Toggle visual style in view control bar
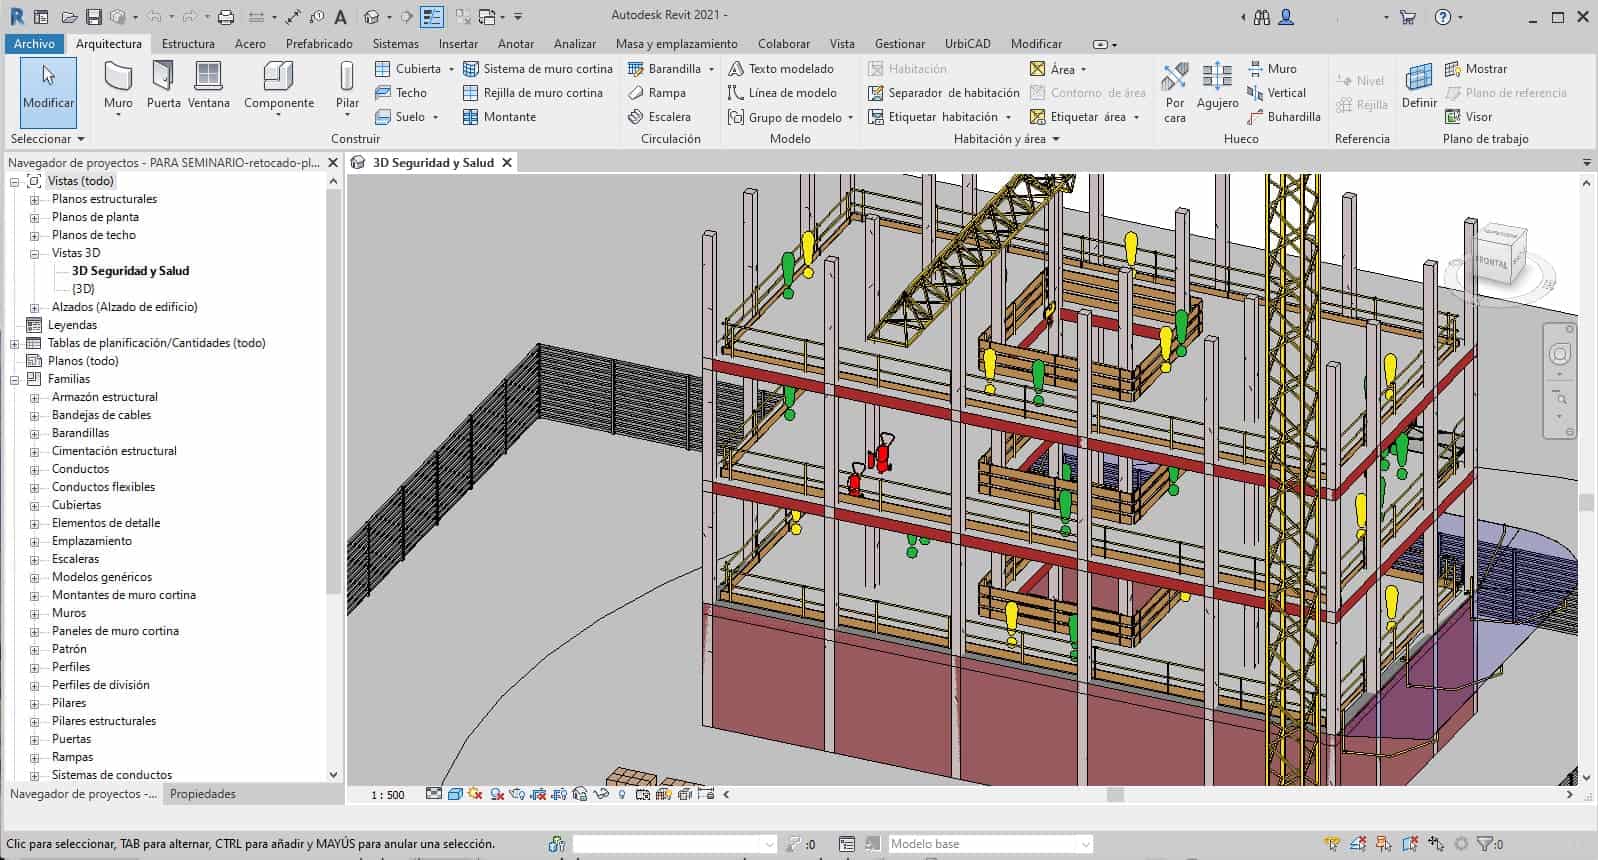Image resolution: width=1598 pixels, height=860 pixels. 455,795
